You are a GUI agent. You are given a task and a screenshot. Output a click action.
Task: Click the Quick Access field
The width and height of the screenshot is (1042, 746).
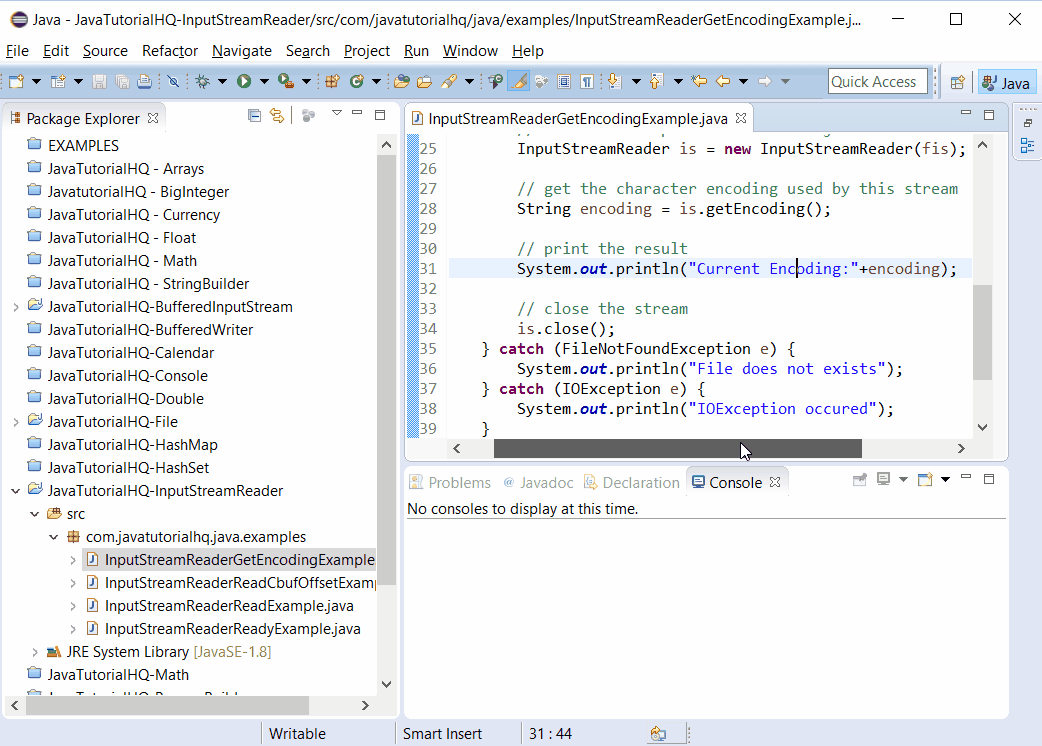(x=877, y=81)
